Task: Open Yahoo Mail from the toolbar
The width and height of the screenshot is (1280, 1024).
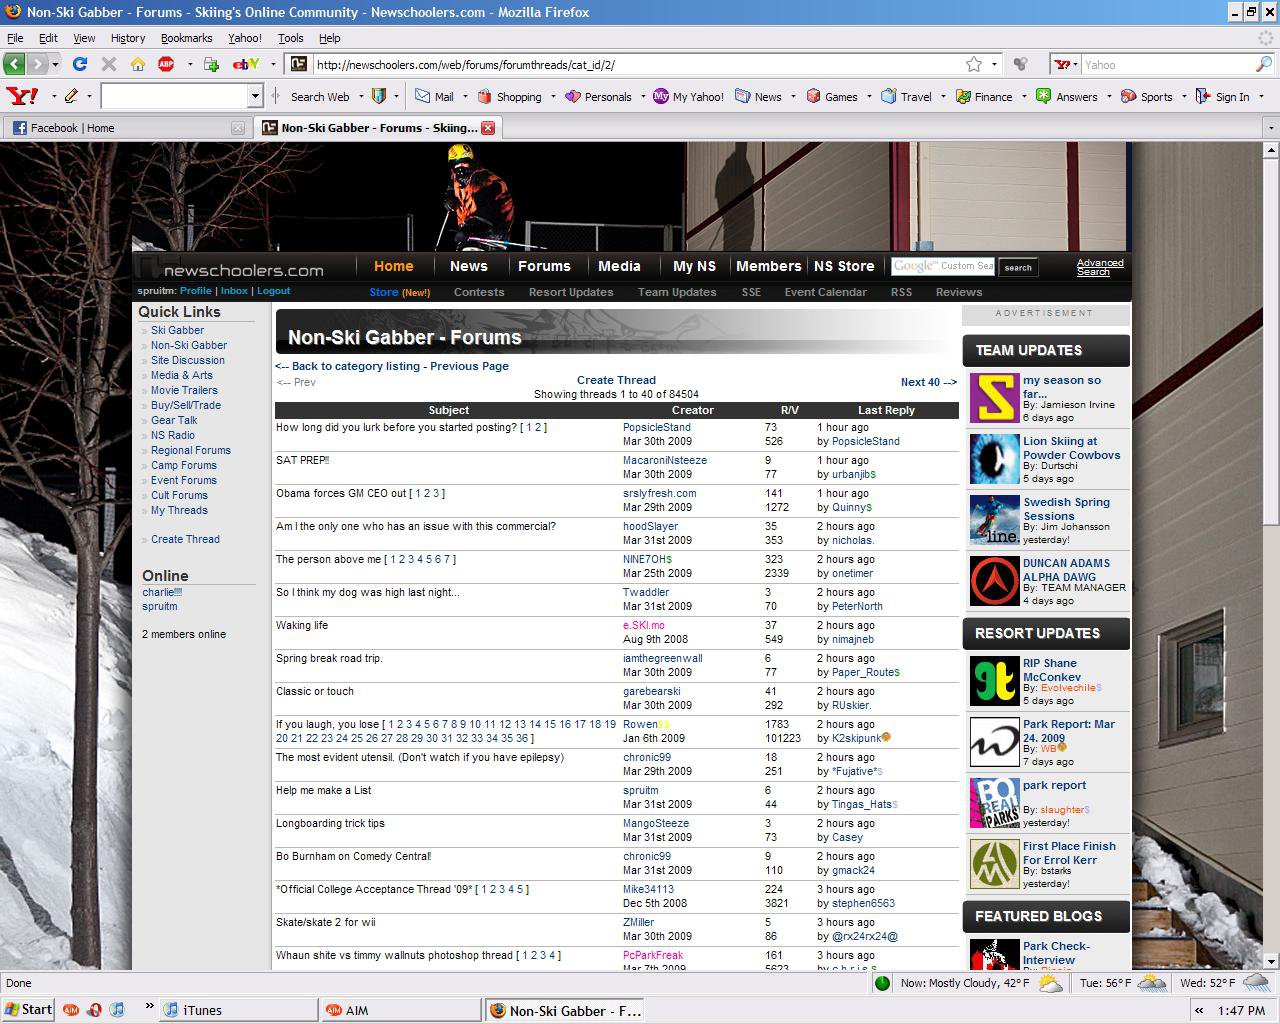Action: tap(434, 96)
